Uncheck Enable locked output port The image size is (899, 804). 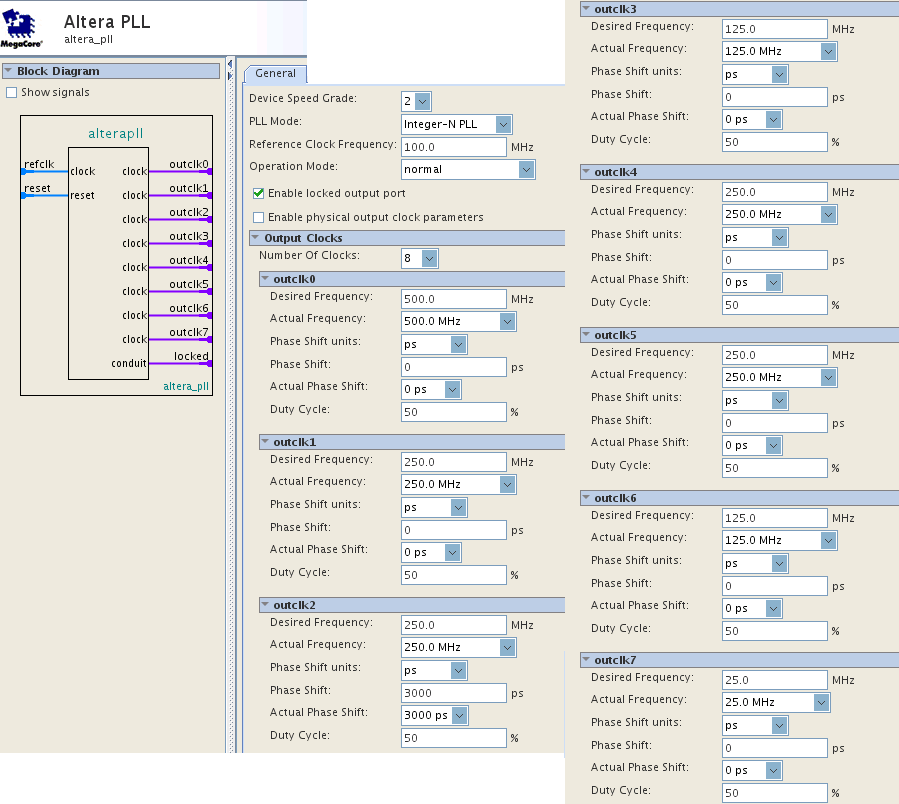tap(259, 193)
